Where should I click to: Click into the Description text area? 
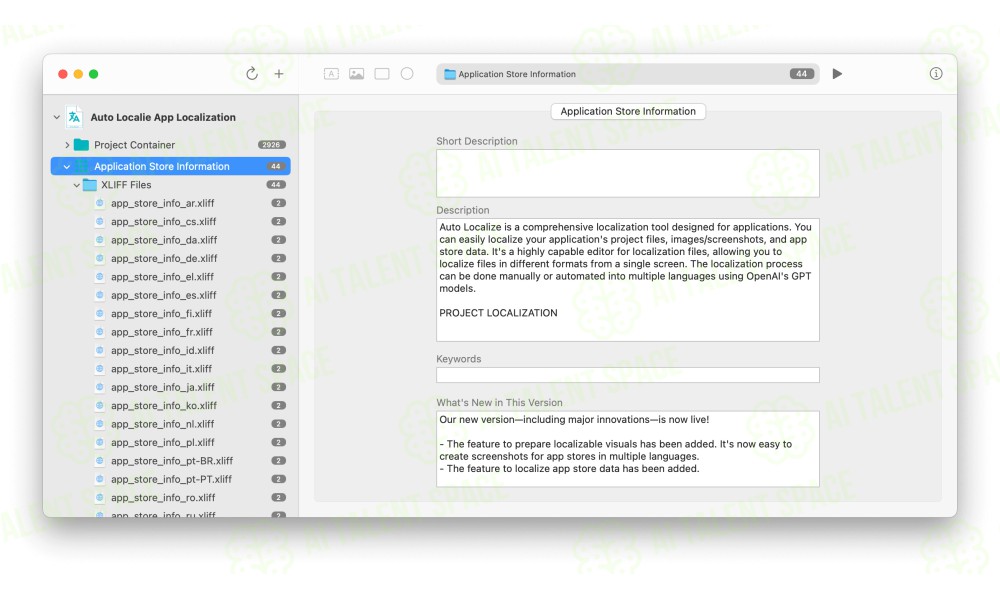[x=628, y=280]
